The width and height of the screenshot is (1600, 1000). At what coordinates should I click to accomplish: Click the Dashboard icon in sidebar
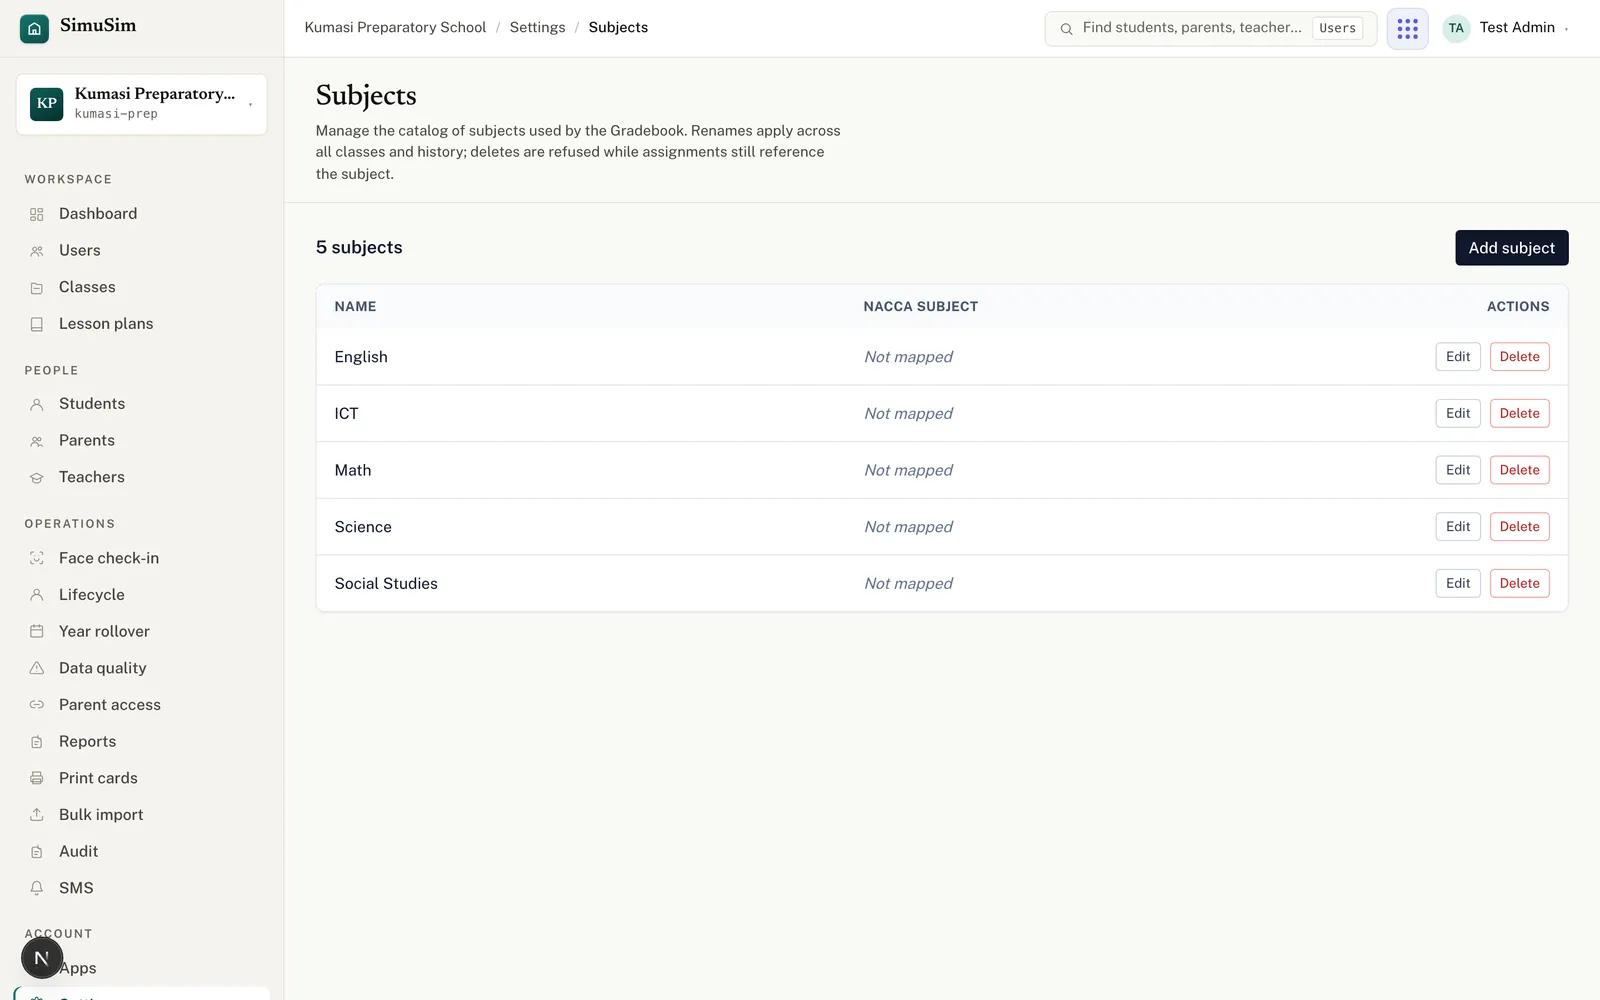[37, 214]
